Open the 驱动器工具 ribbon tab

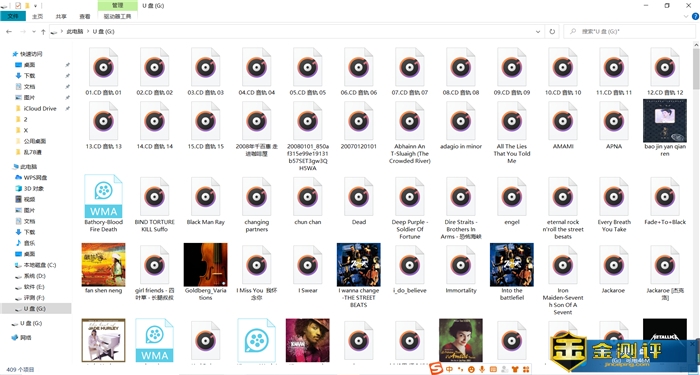coord(117,17)
